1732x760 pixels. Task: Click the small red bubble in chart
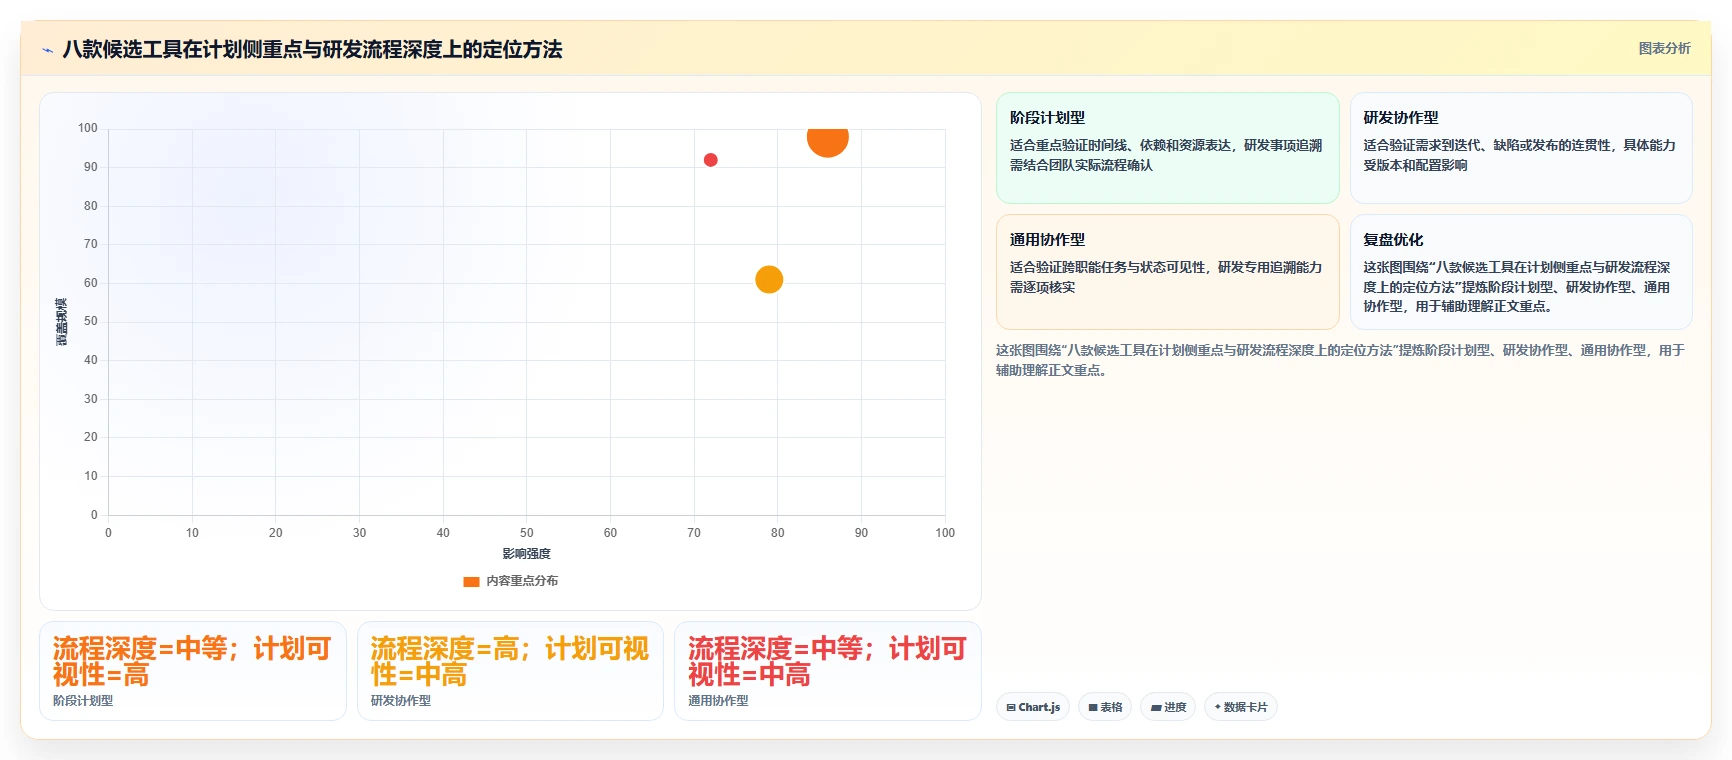coord(710,160)
